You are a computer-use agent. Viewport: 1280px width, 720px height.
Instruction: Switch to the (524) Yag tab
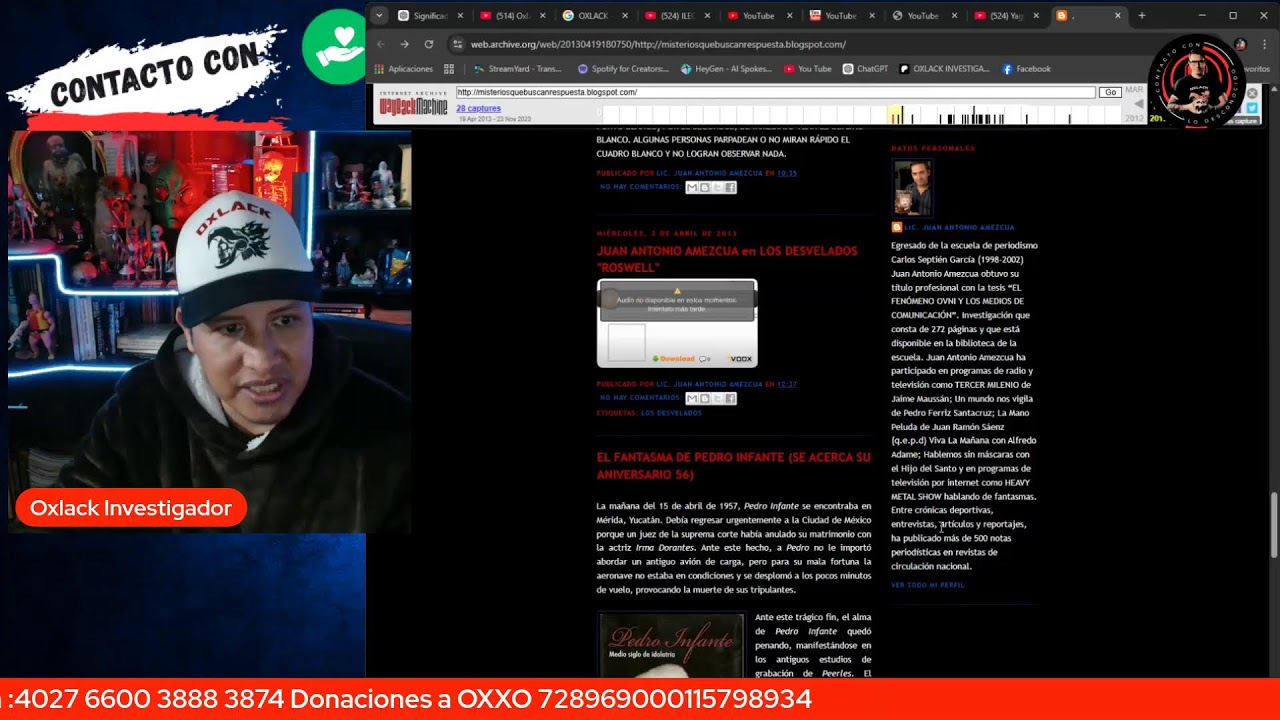1007,16
